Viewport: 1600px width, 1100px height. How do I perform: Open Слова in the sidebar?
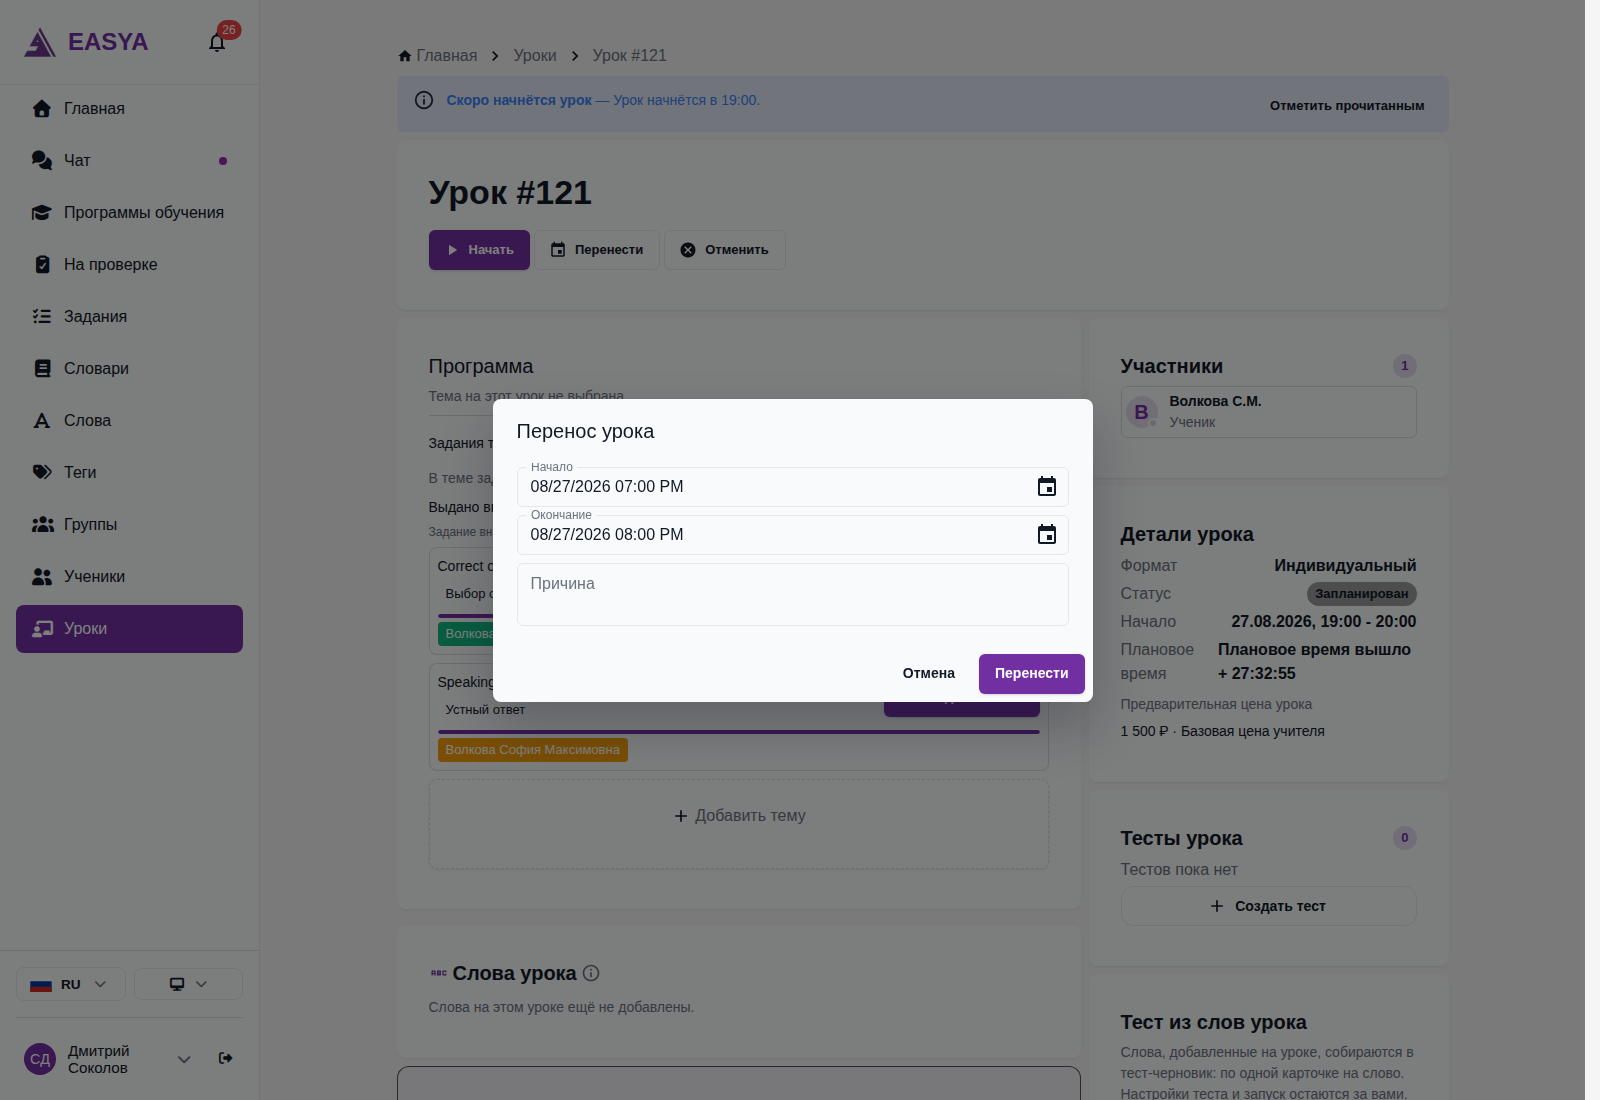coord(129,420)
